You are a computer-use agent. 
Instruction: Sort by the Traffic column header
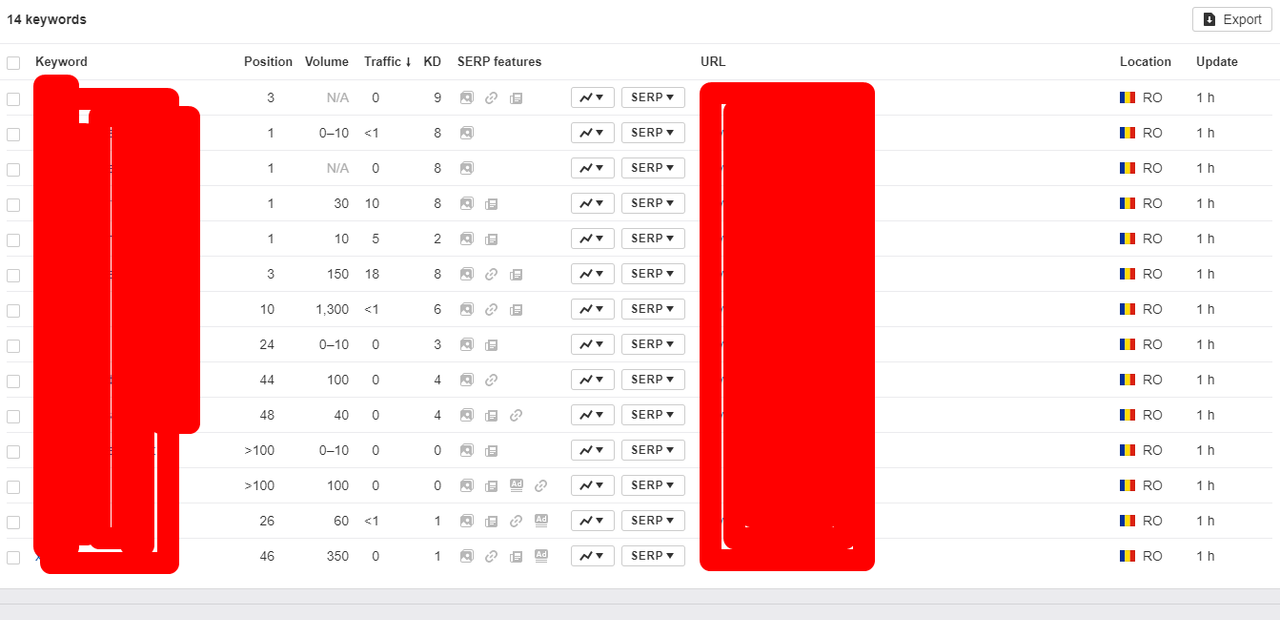point(388,62)
